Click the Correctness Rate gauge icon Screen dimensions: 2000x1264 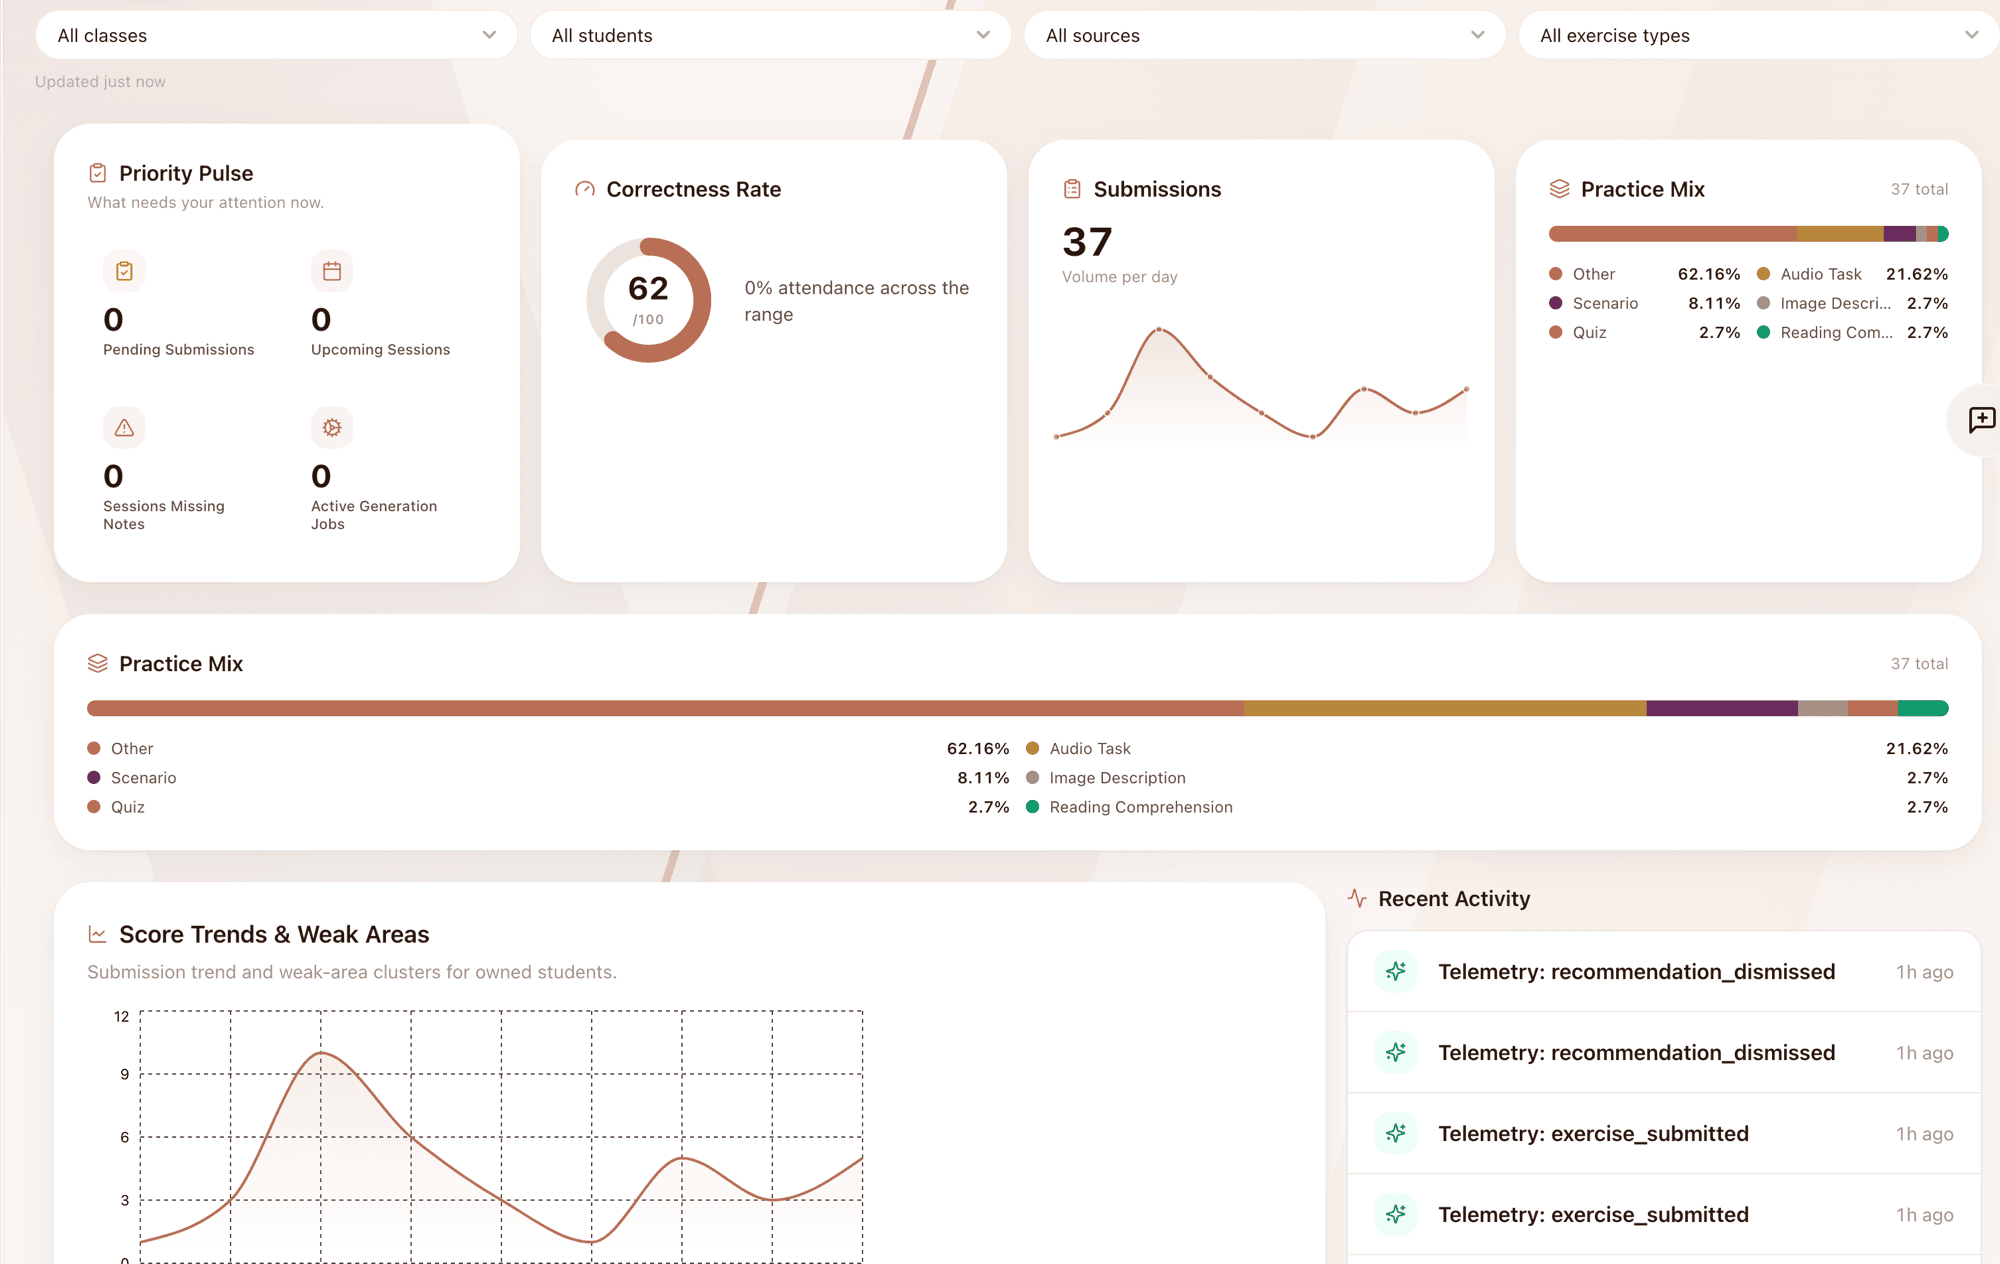(x=585, y=189)
